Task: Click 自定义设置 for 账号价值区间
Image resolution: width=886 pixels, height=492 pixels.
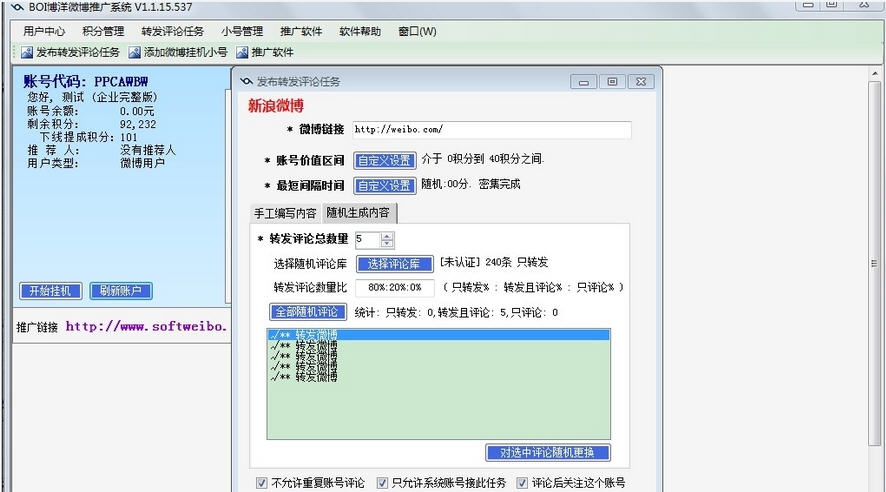Action: pyautogui.click(x=385, y=160)
